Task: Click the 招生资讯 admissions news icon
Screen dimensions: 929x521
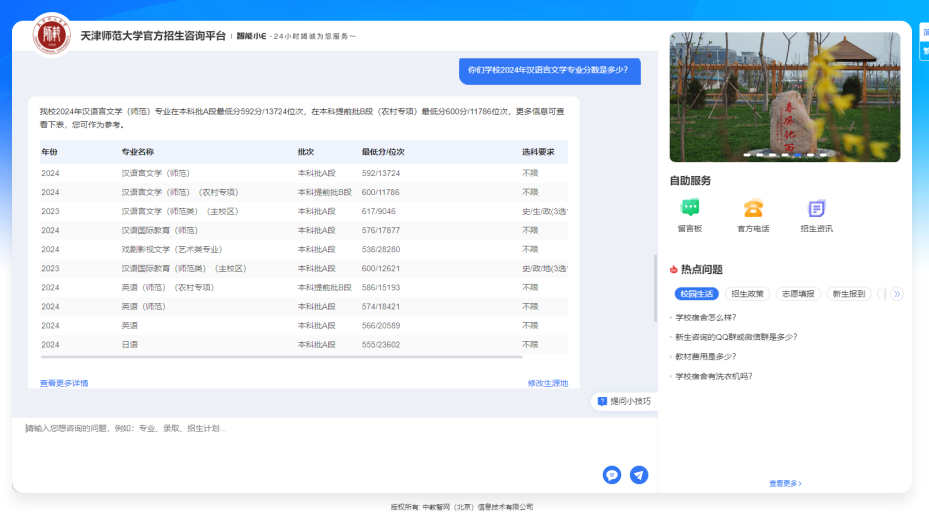Action: (x=816, y=208)
